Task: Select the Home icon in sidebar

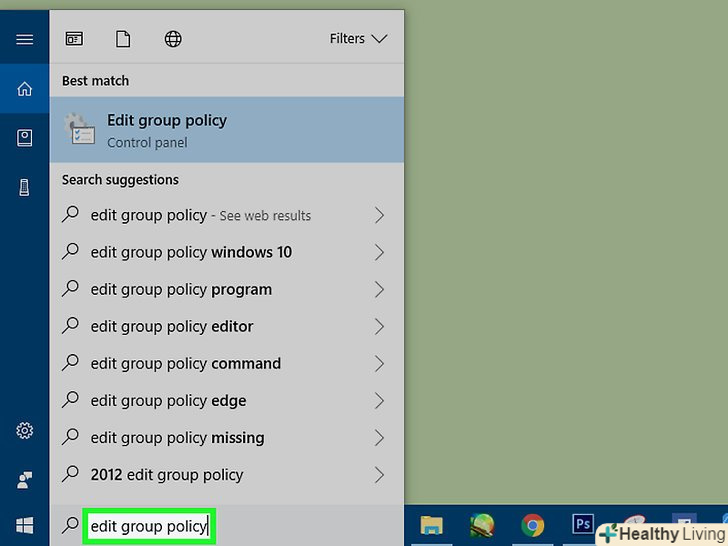Action: coord(24,90)
